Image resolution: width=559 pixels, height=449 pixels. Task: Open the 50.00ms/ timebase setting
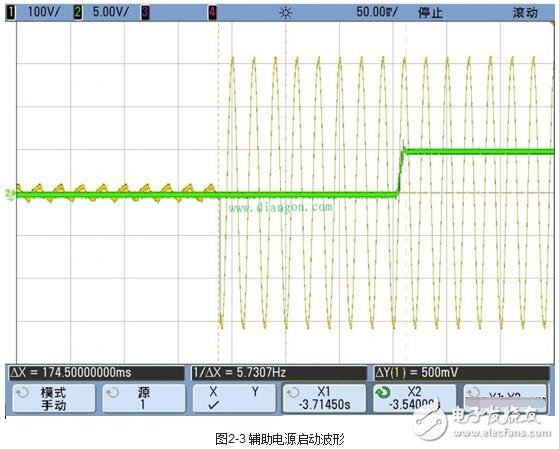376,12
